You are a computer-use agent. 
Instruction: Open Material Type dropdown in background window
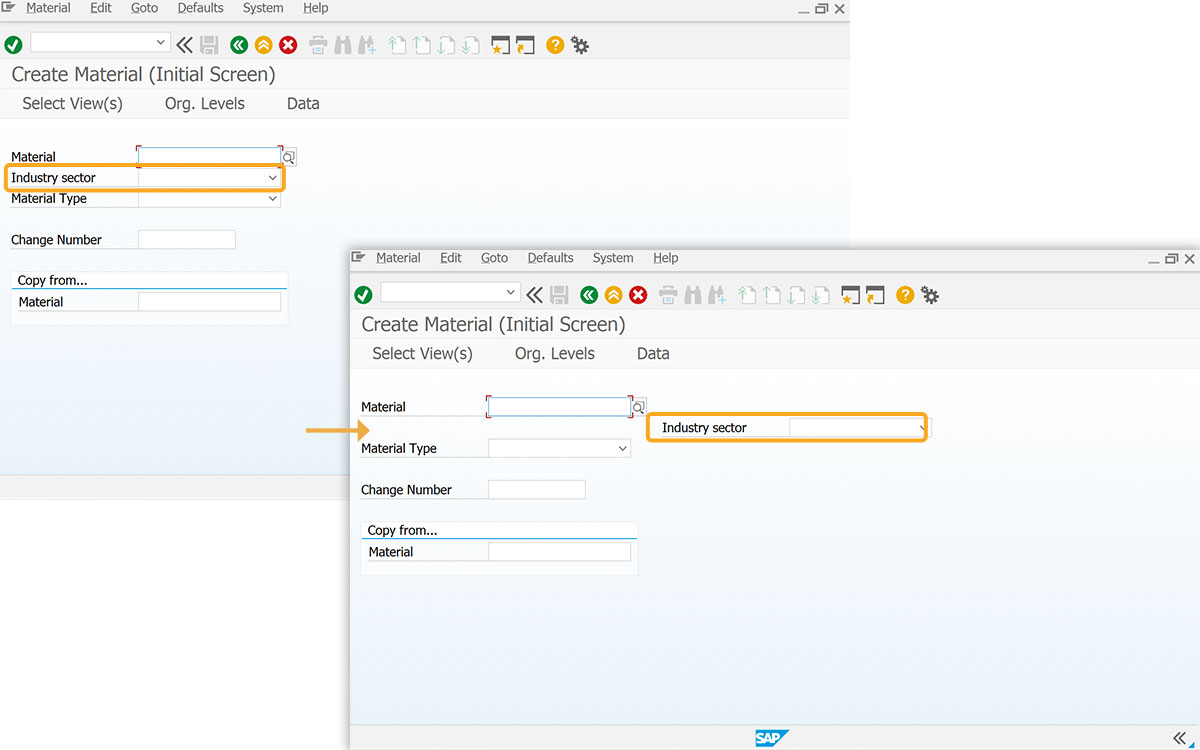(272, 199)
